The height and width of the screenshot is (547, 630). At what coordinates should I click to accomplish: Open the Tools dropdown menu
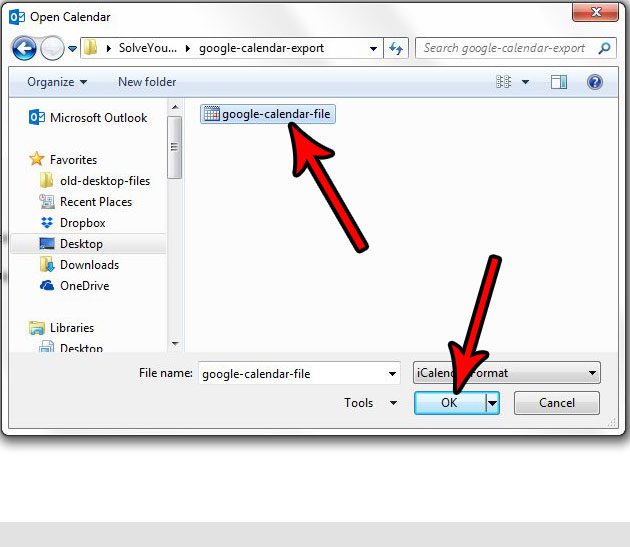pos(370,403)
